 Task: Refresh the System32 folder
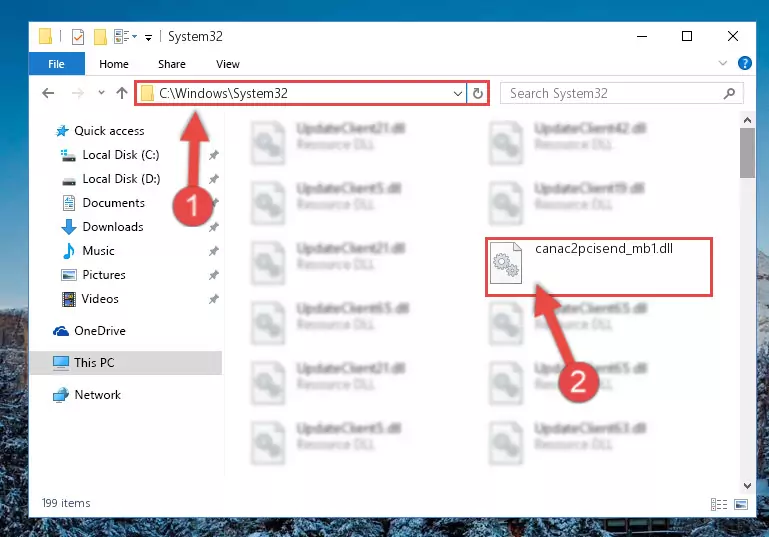478,93
